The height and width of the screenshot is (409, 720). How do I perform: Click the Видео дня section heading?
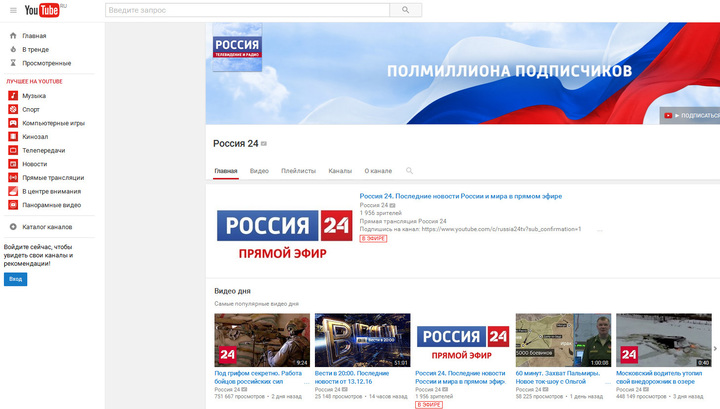pyautogui.click(x=232, y=291)
